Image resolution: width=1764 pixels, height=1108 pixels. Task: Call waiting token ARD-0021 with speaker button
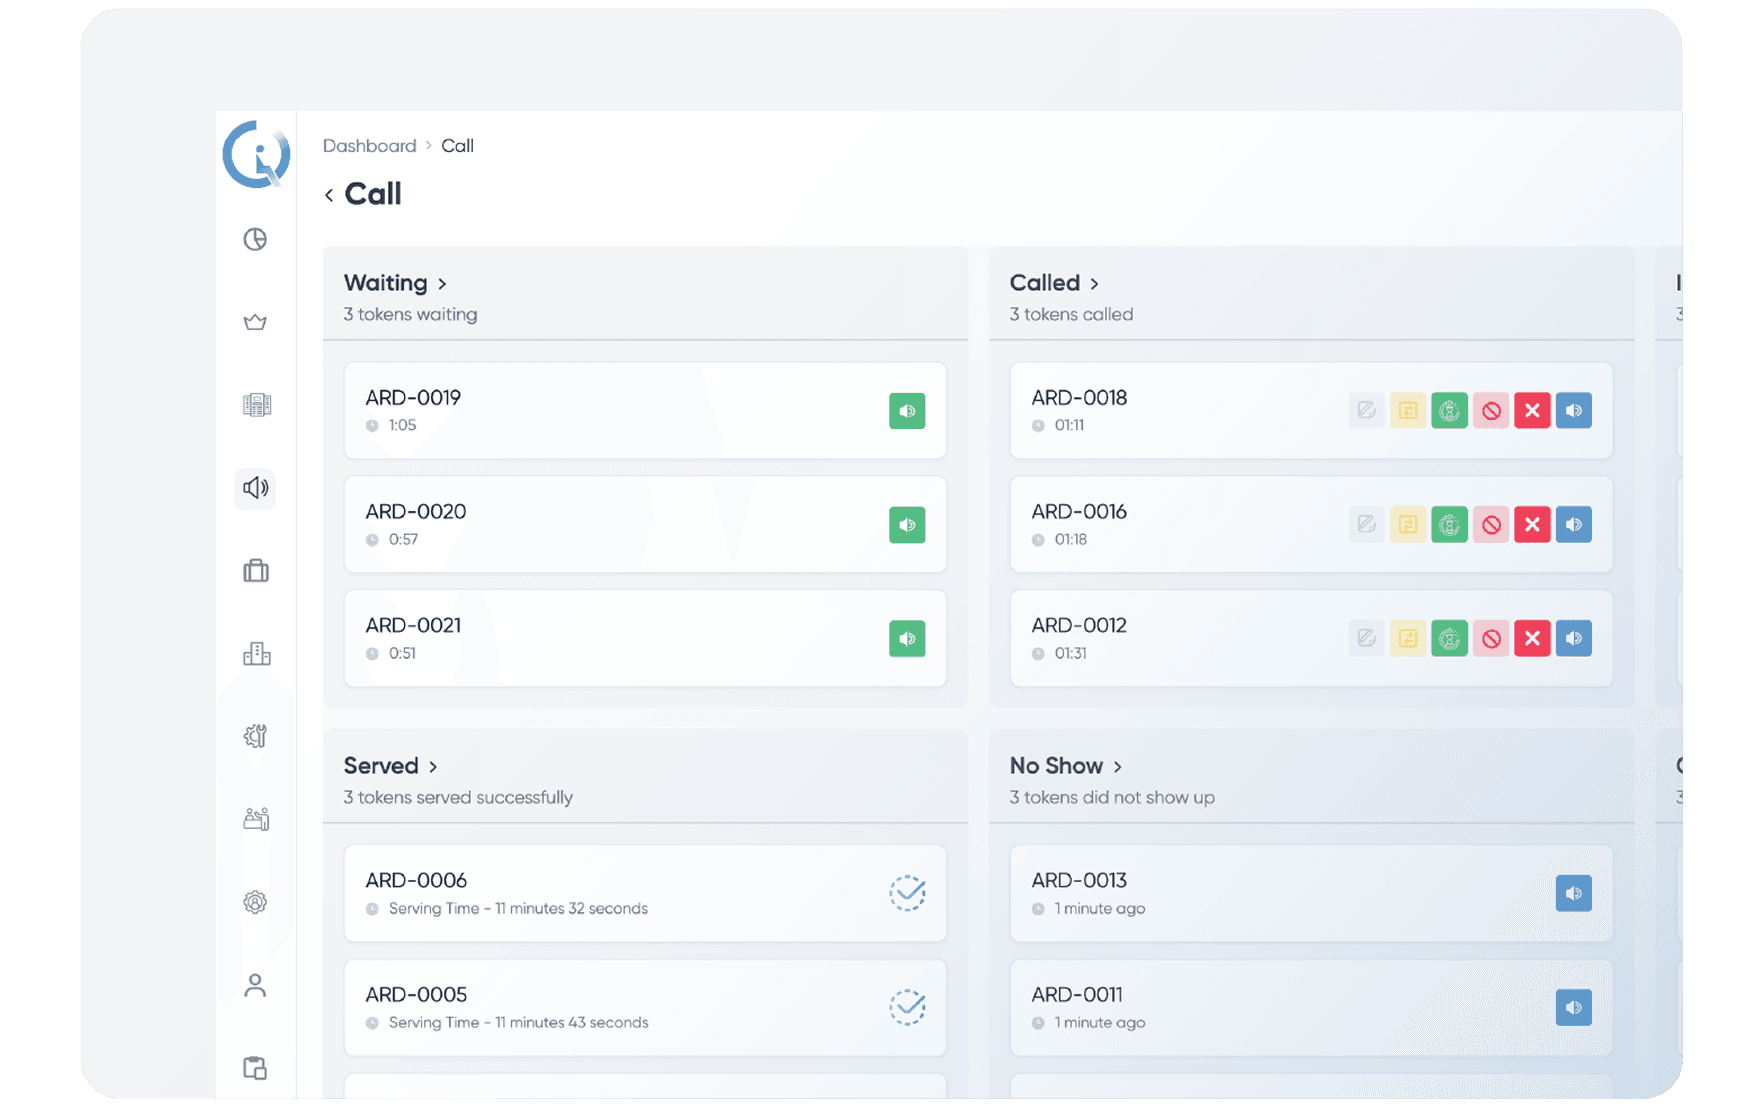pyautogui.click(x=906, y=639)
